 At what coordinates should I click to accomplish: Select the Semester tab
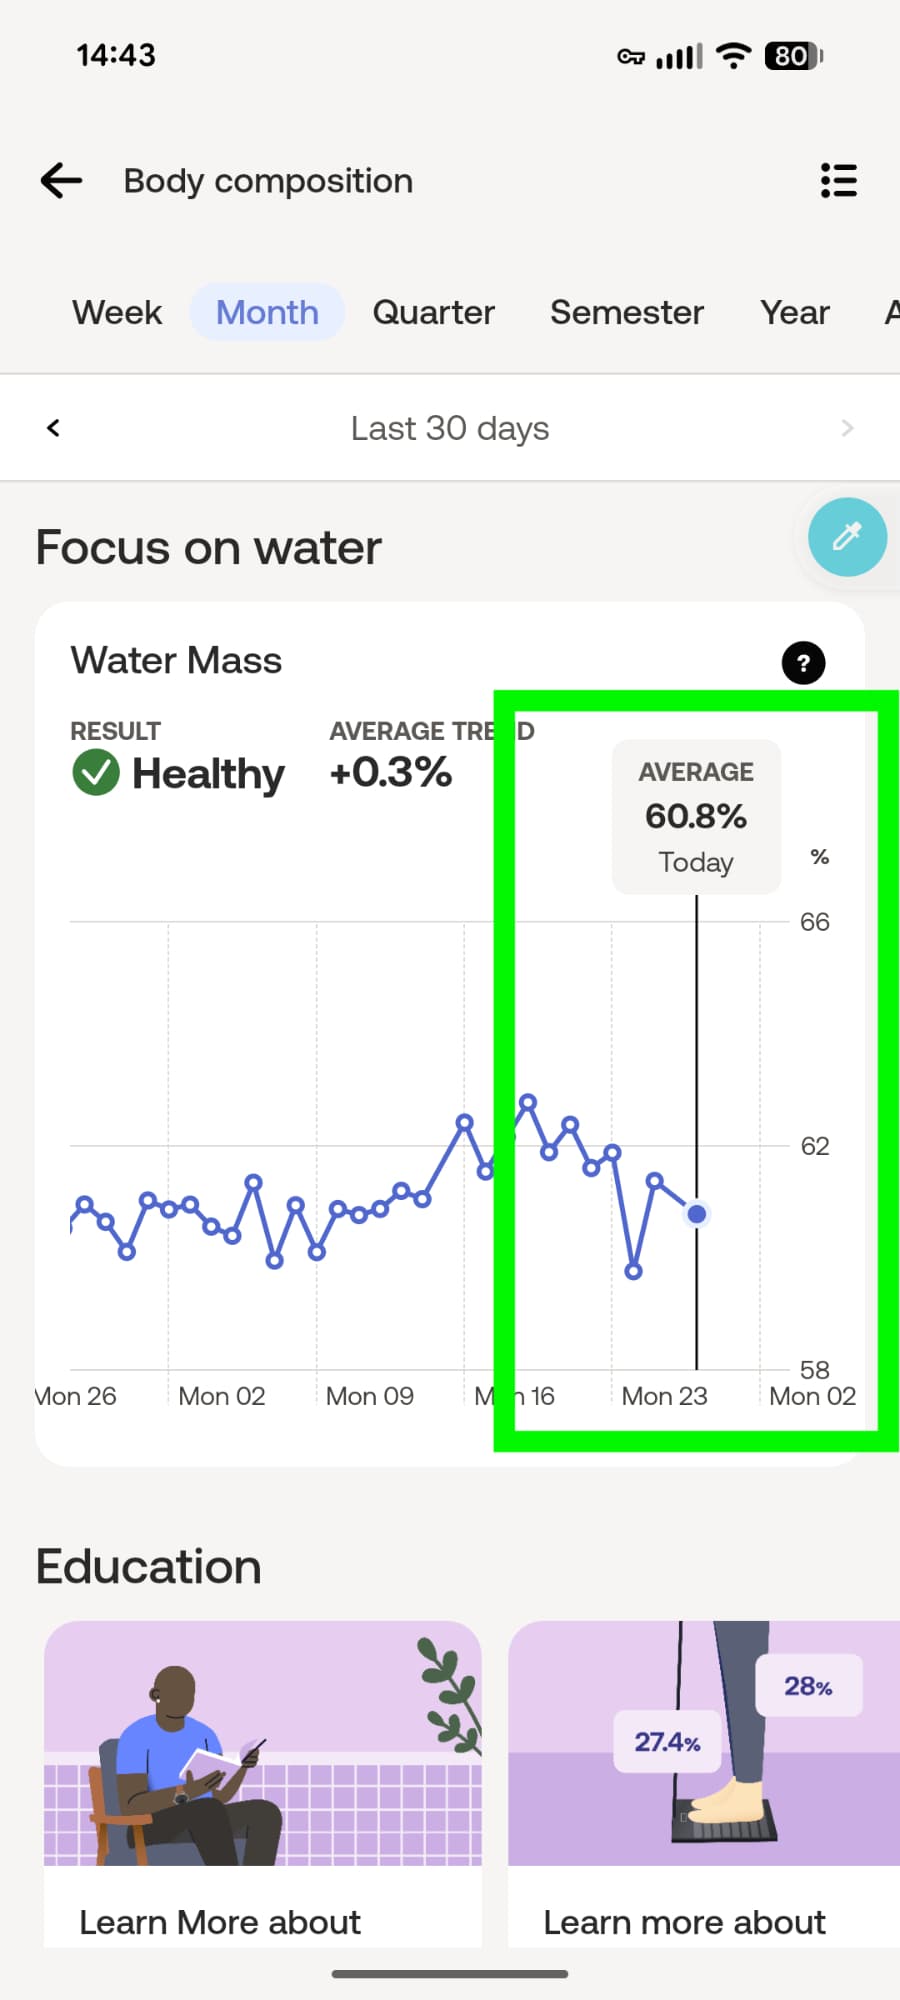point(627,312)
